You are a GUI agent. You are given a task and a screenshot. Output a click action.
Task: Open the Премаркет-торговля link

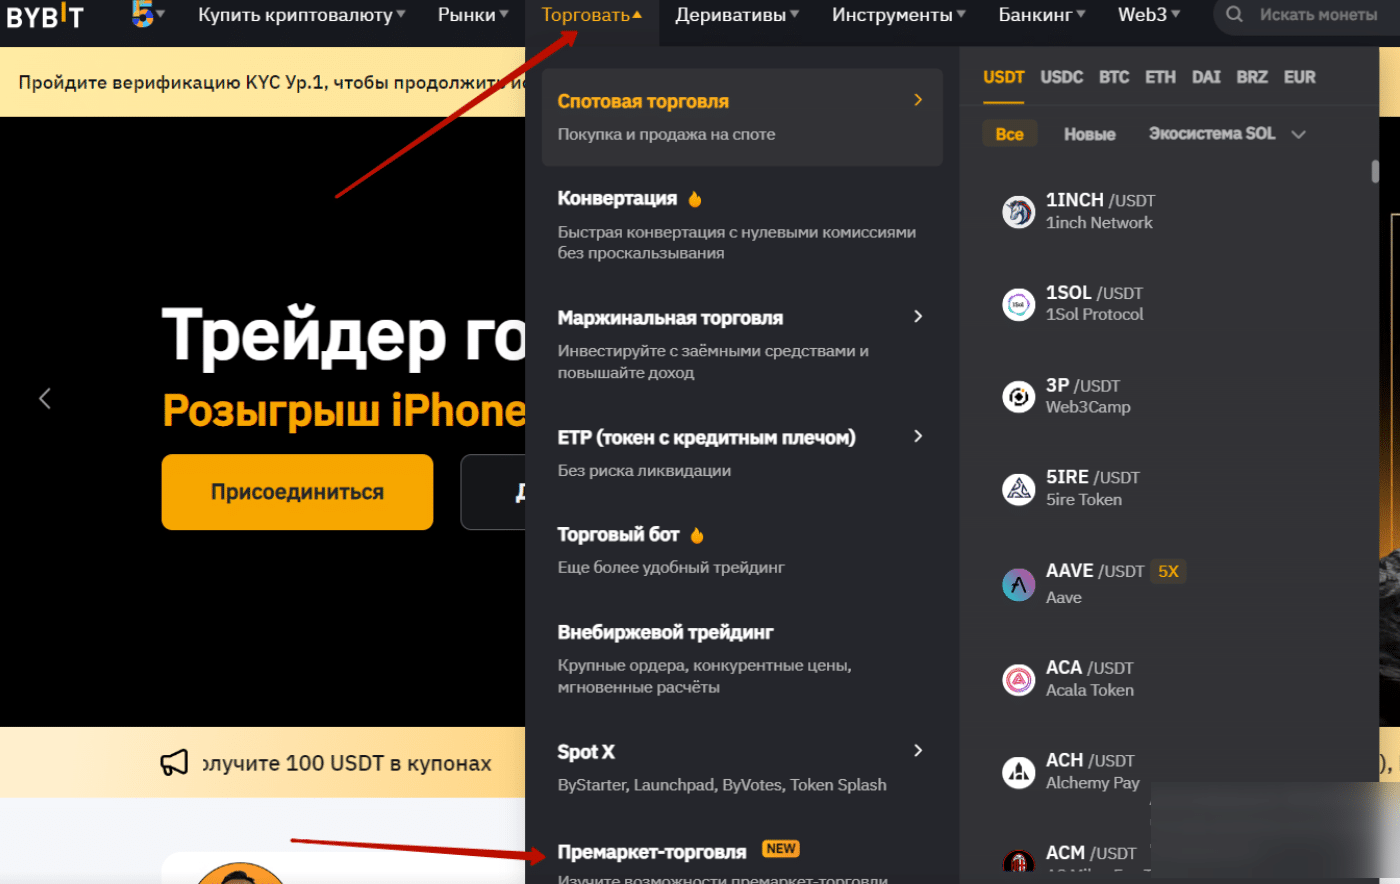point(652,852)
